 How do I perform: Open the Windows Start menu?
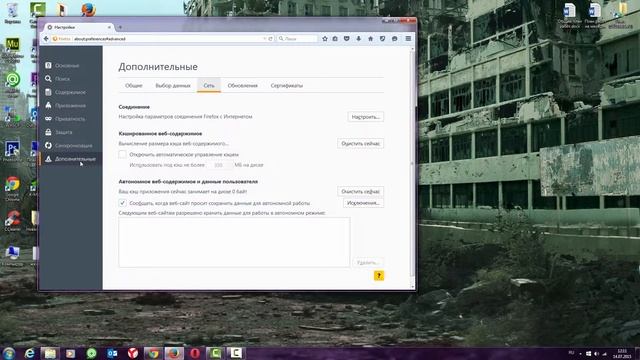click(x=8, y=353)
